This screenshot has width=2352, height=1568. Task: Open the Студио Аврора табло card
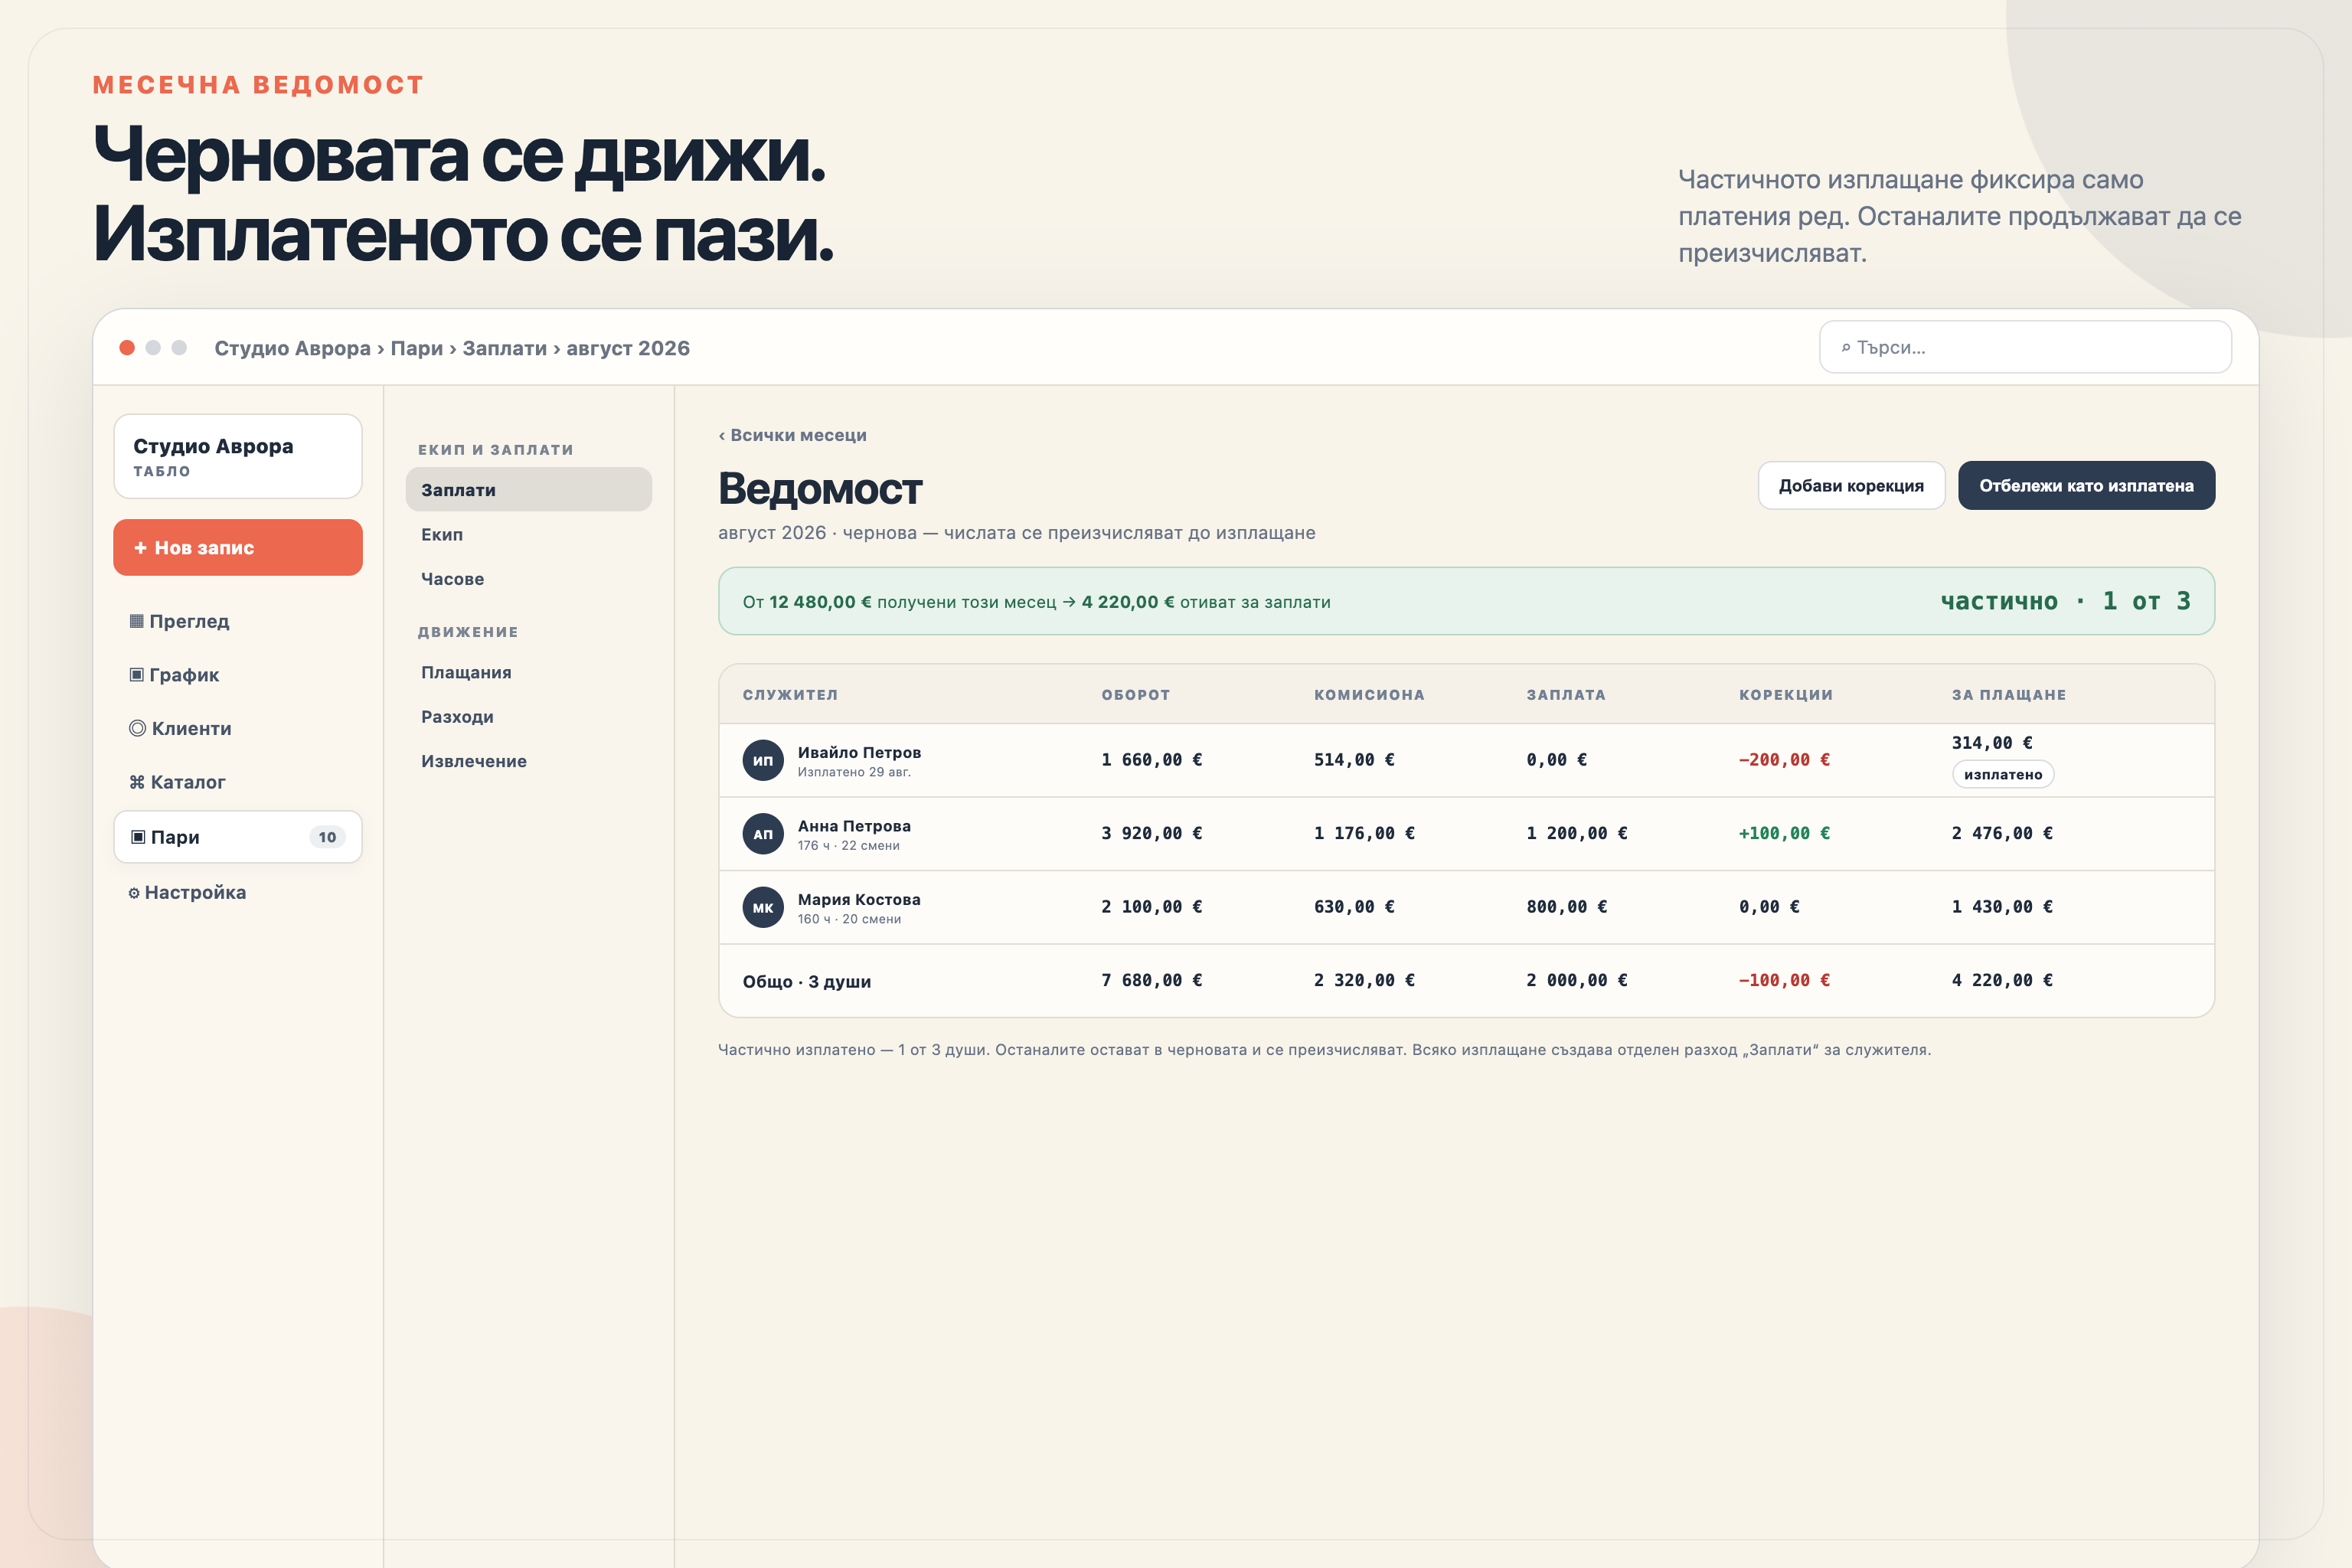pos(238,456)
